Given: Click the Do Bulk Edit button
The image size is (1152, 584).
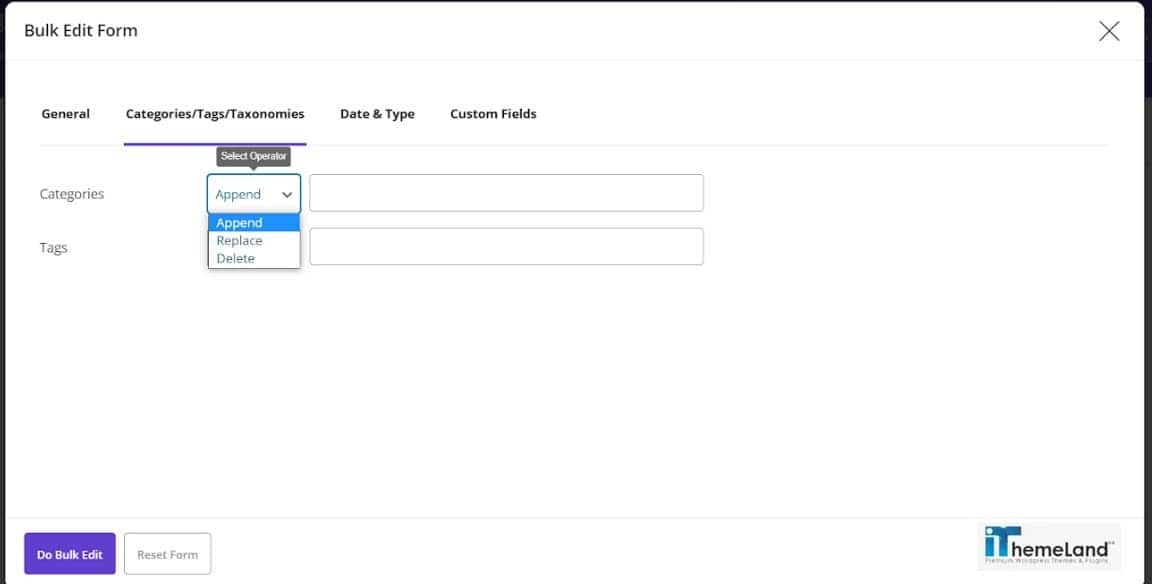Looking at the screenshot, I should [x=68, y=553].
